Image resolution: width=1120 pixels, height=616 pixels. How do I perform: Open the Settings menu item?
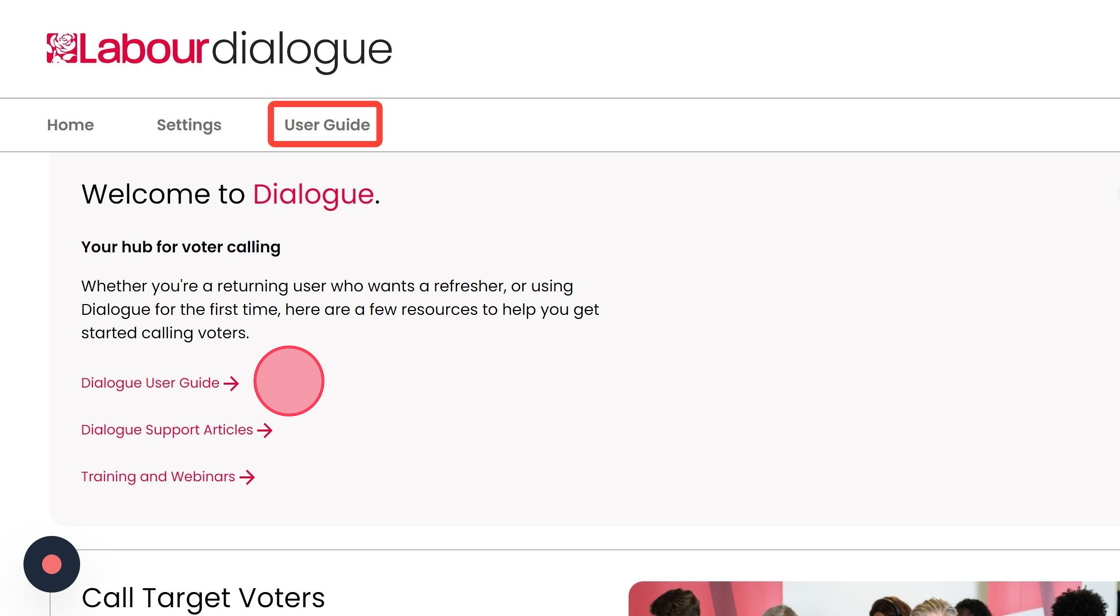pos(189,125)
